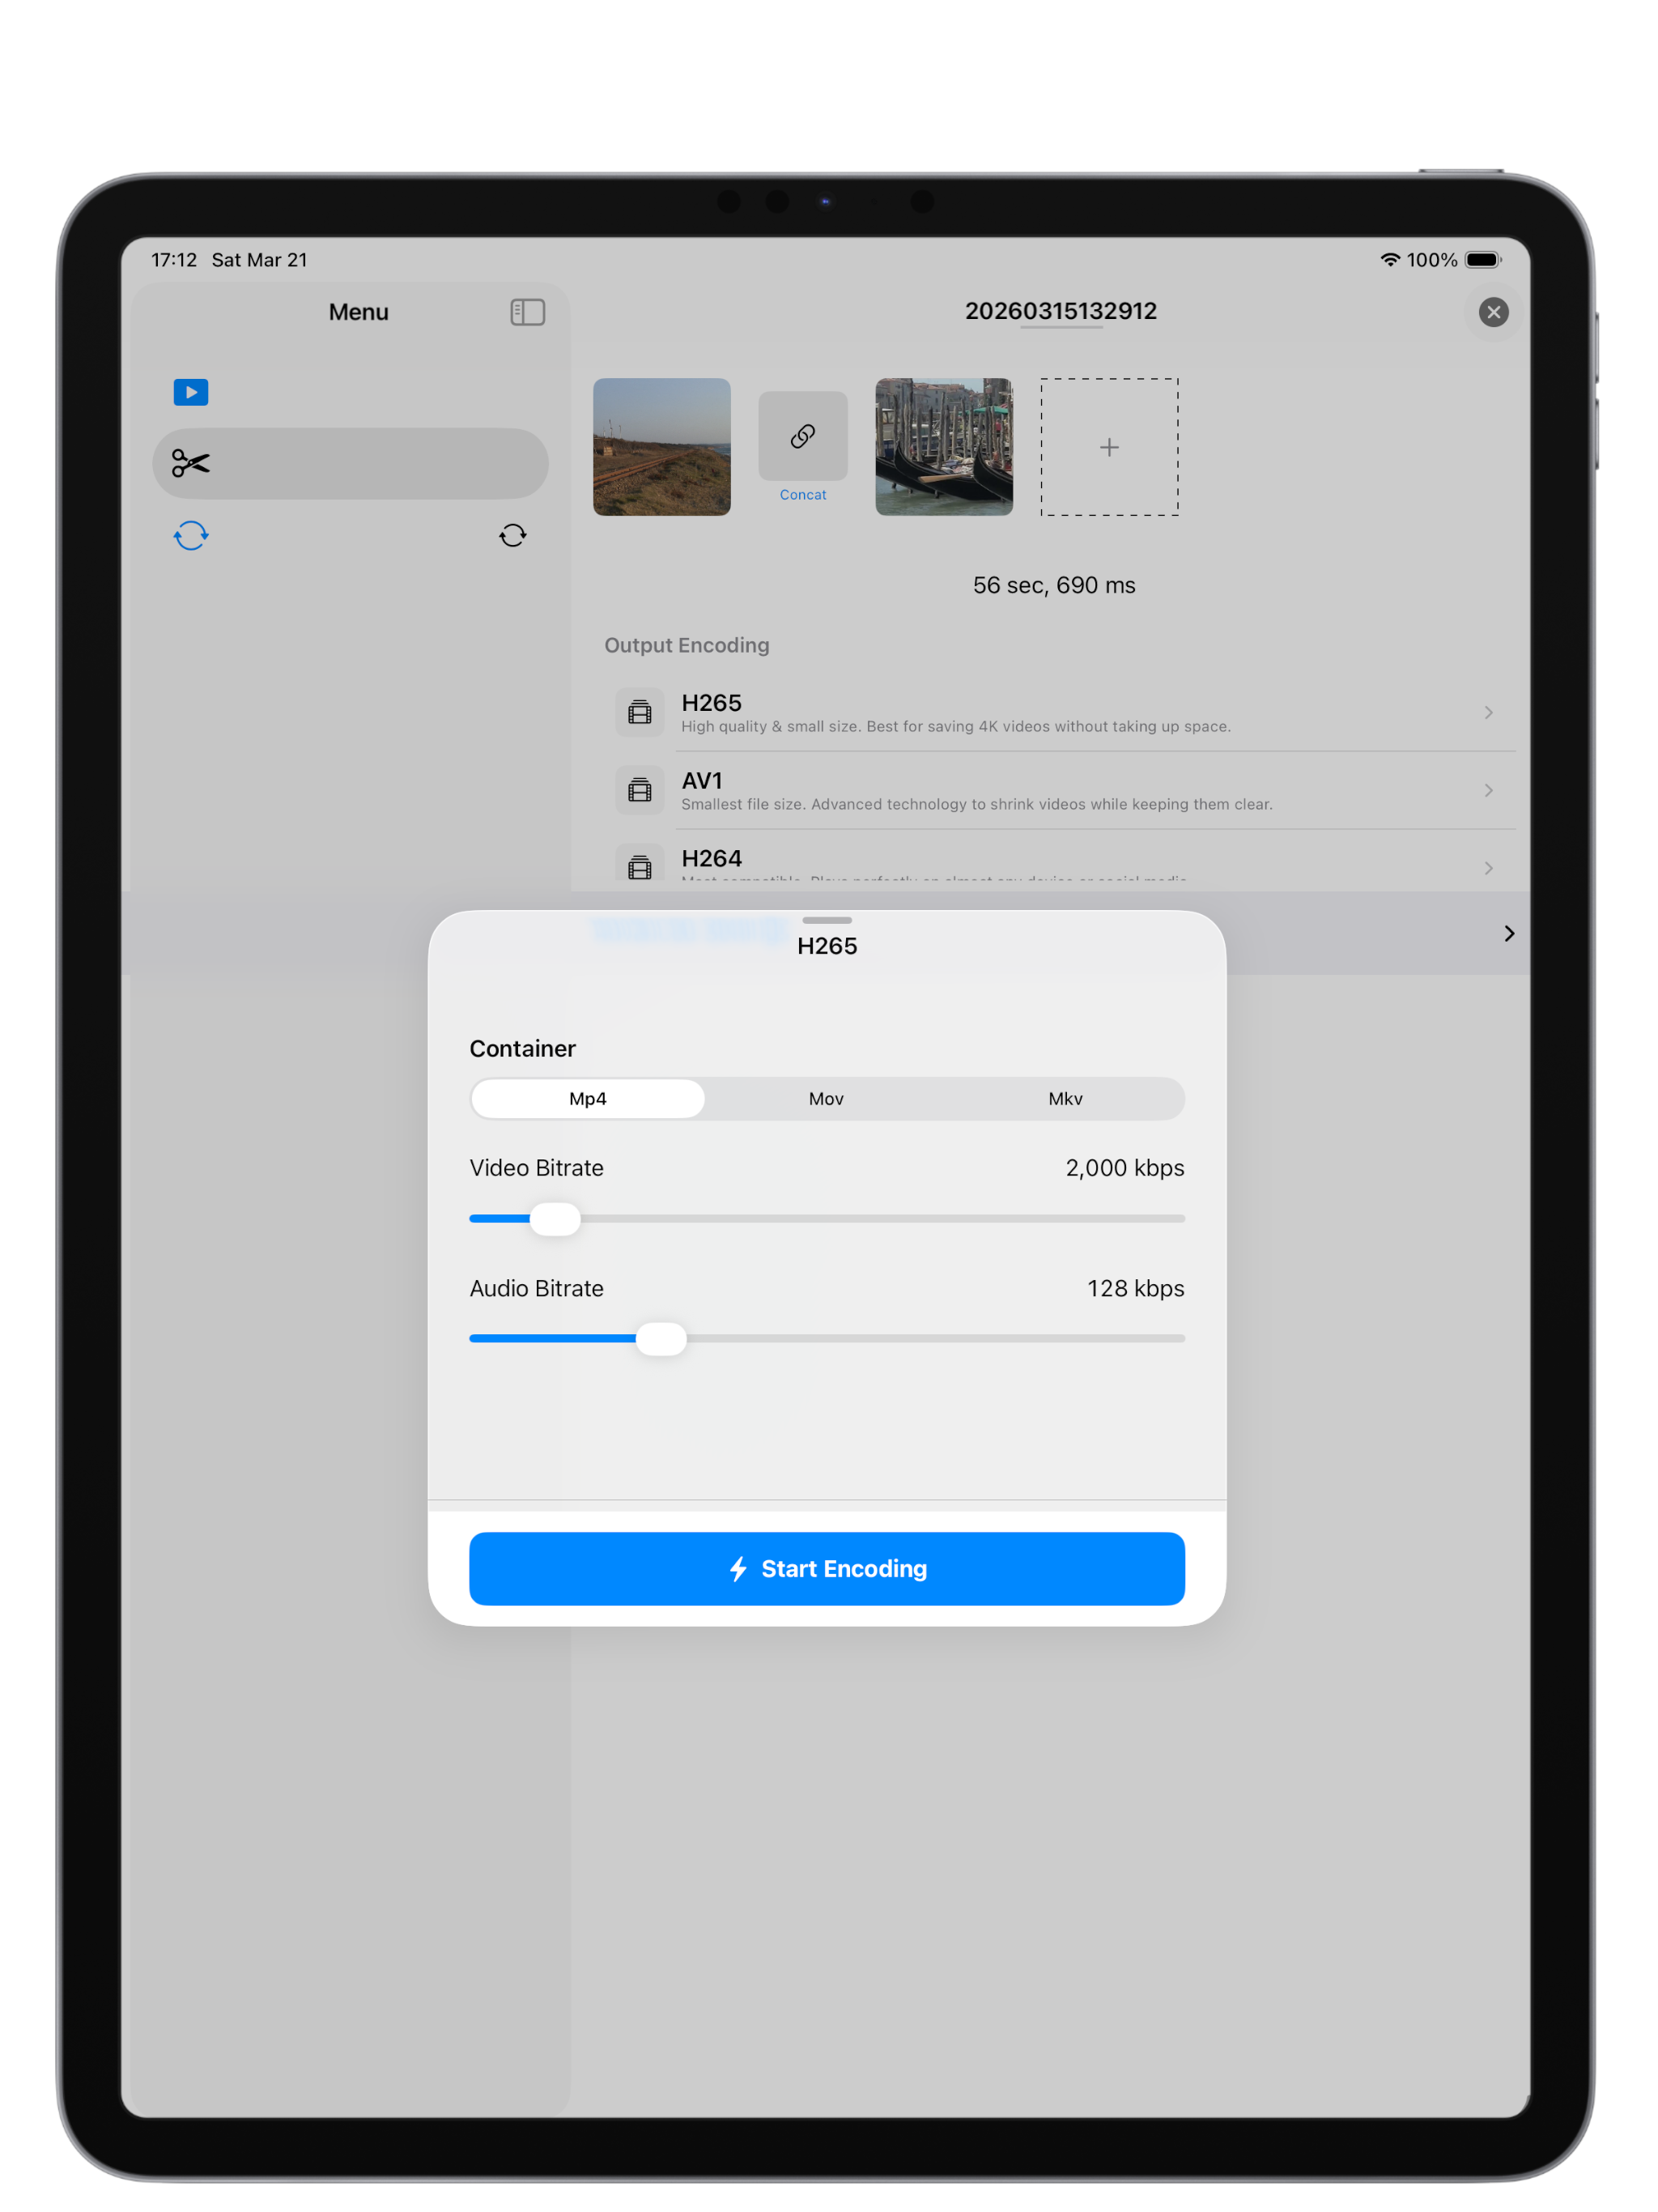Select the H265 encoding row
Screen dimensions: 1658x2212
(x=1060, y=713)
